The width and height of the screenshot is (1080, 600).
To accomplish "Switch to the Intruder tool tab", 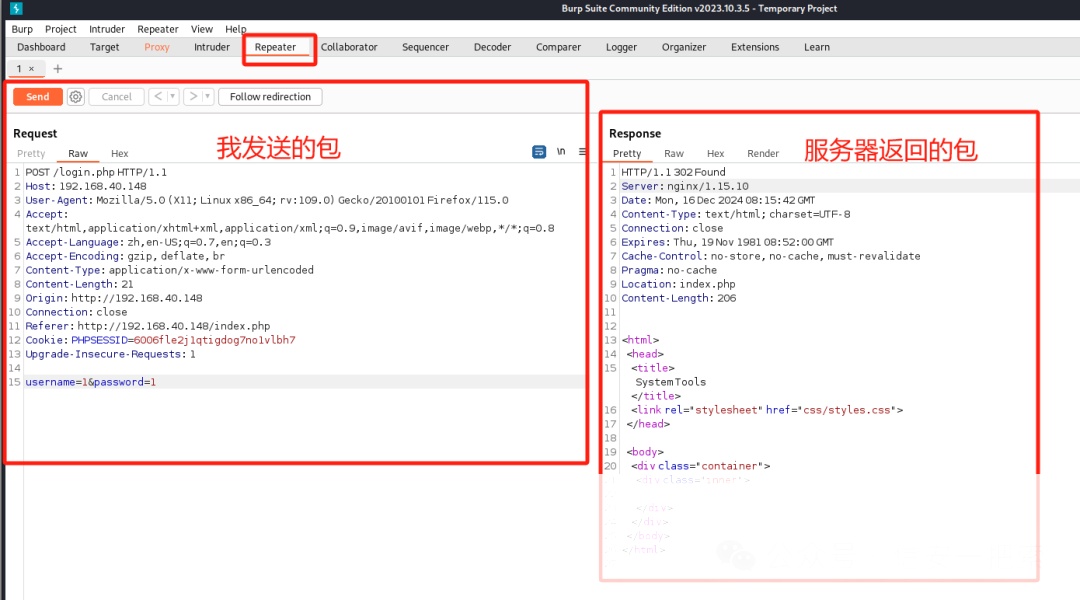I will click(x=212, y=47).
